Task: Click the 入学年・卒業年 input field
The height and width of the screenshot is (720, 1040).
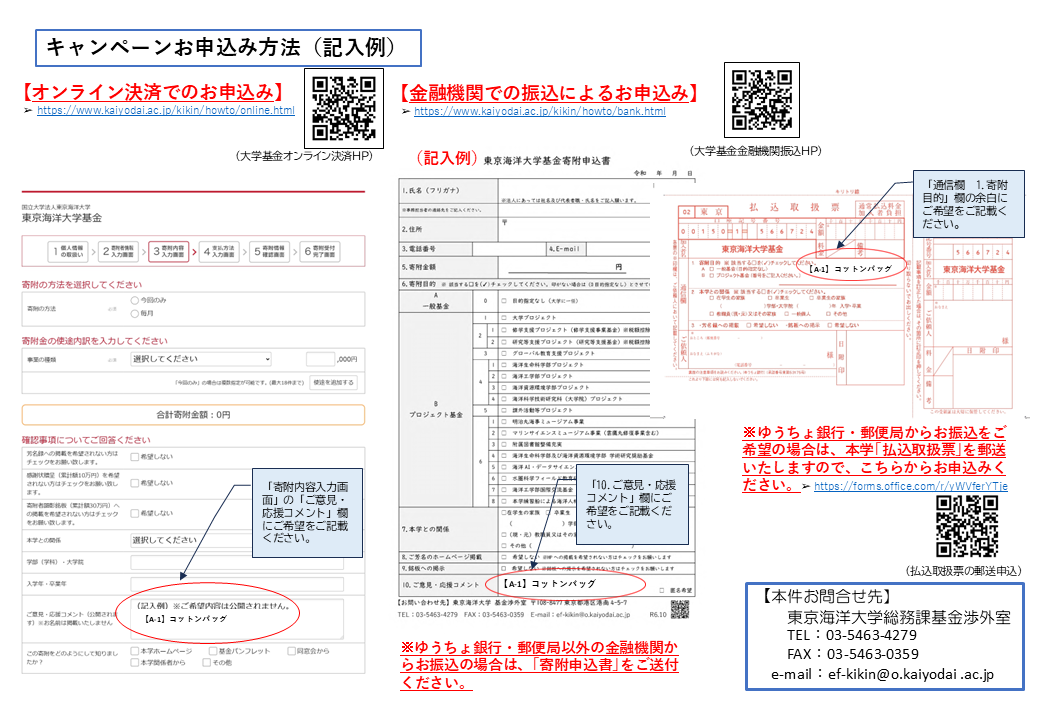Action: 237,584
